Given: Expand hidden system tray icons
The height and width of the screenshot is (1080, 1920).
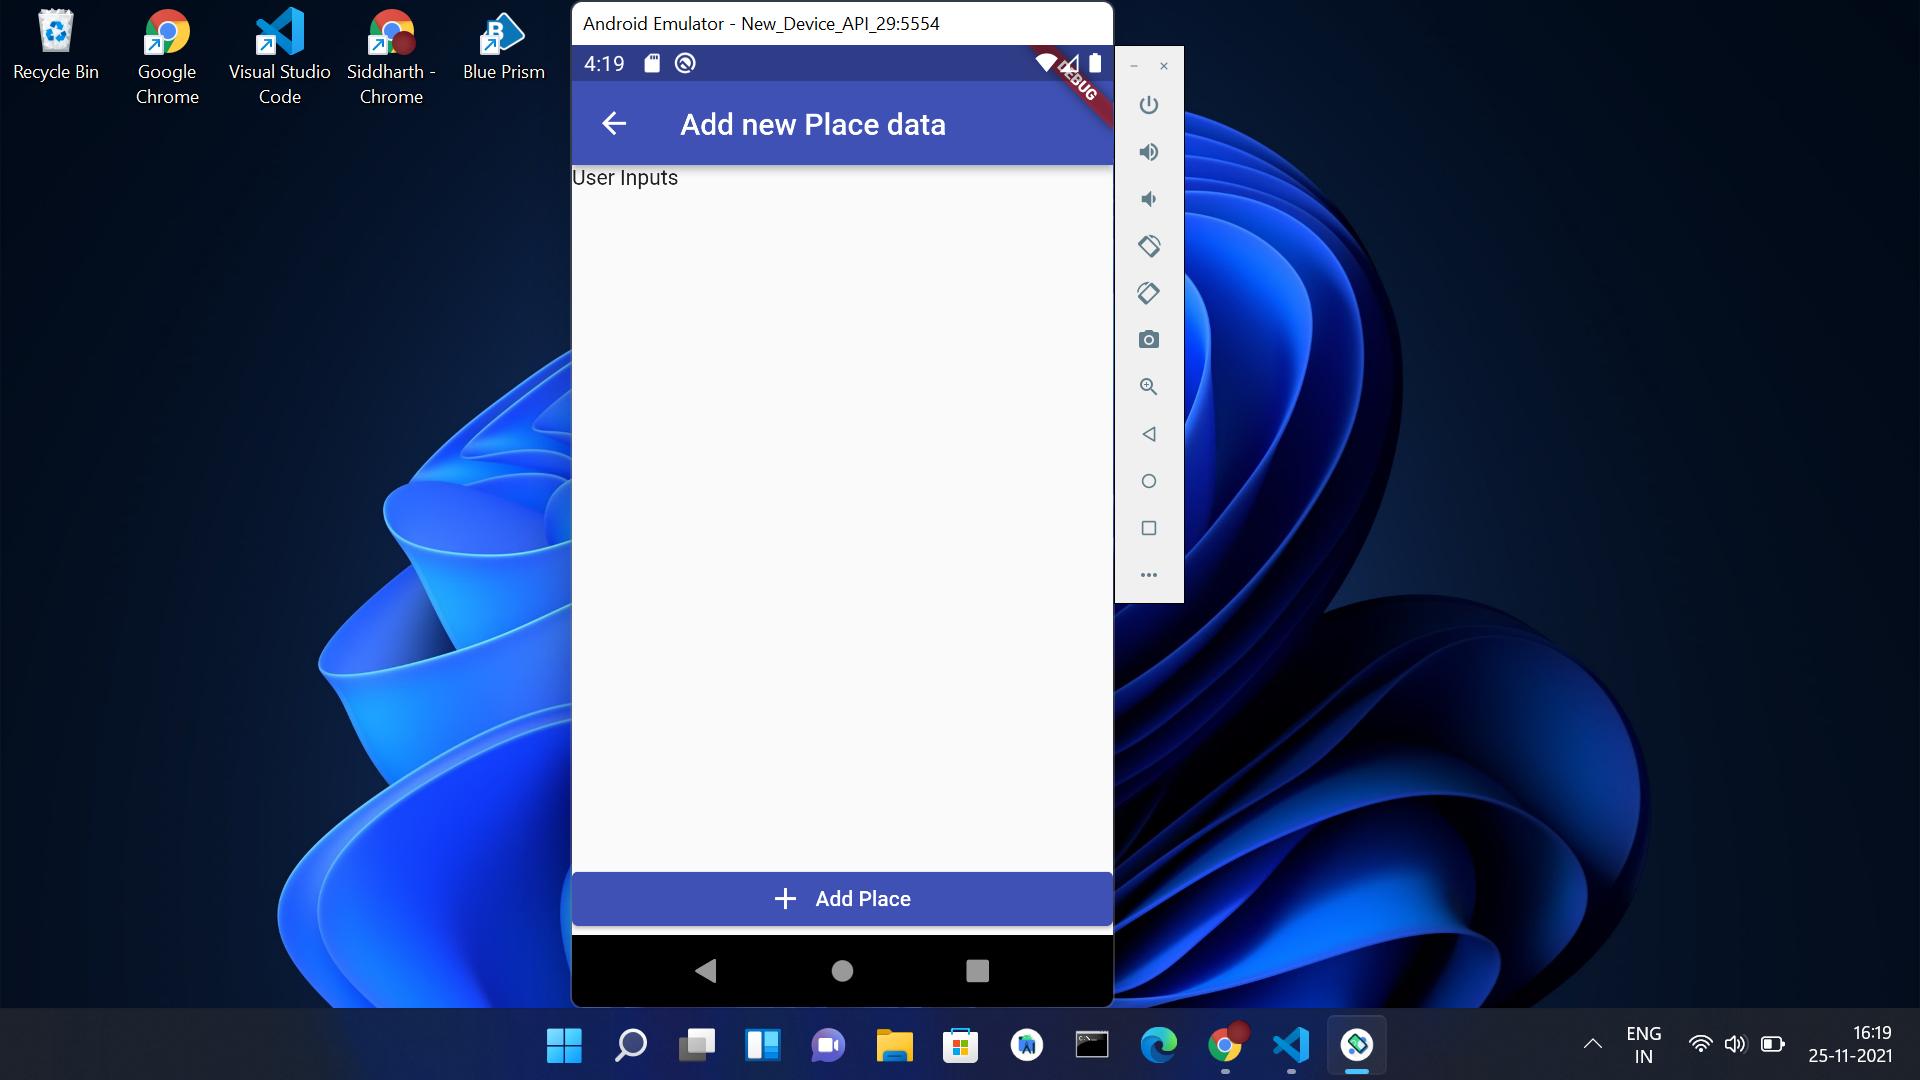Looking at the screenshot, I should point(1593,1044).
